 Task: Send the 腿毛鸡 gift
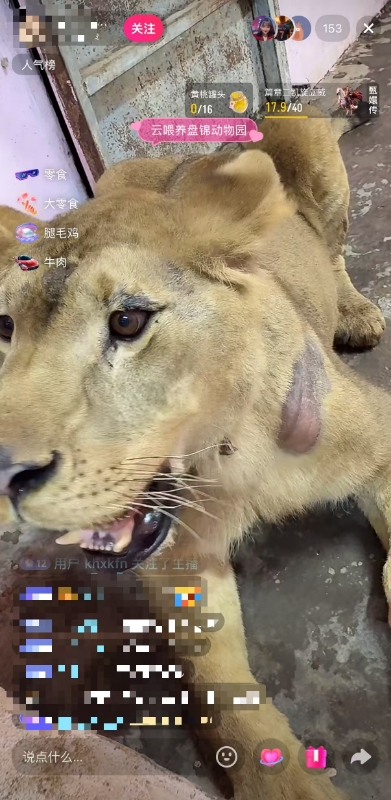click(x=47, y=233)
